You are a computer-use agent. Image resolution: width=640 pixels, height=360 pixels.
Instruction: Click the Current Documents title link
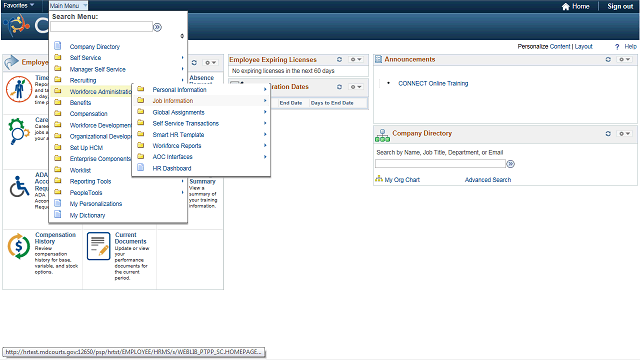130,238
